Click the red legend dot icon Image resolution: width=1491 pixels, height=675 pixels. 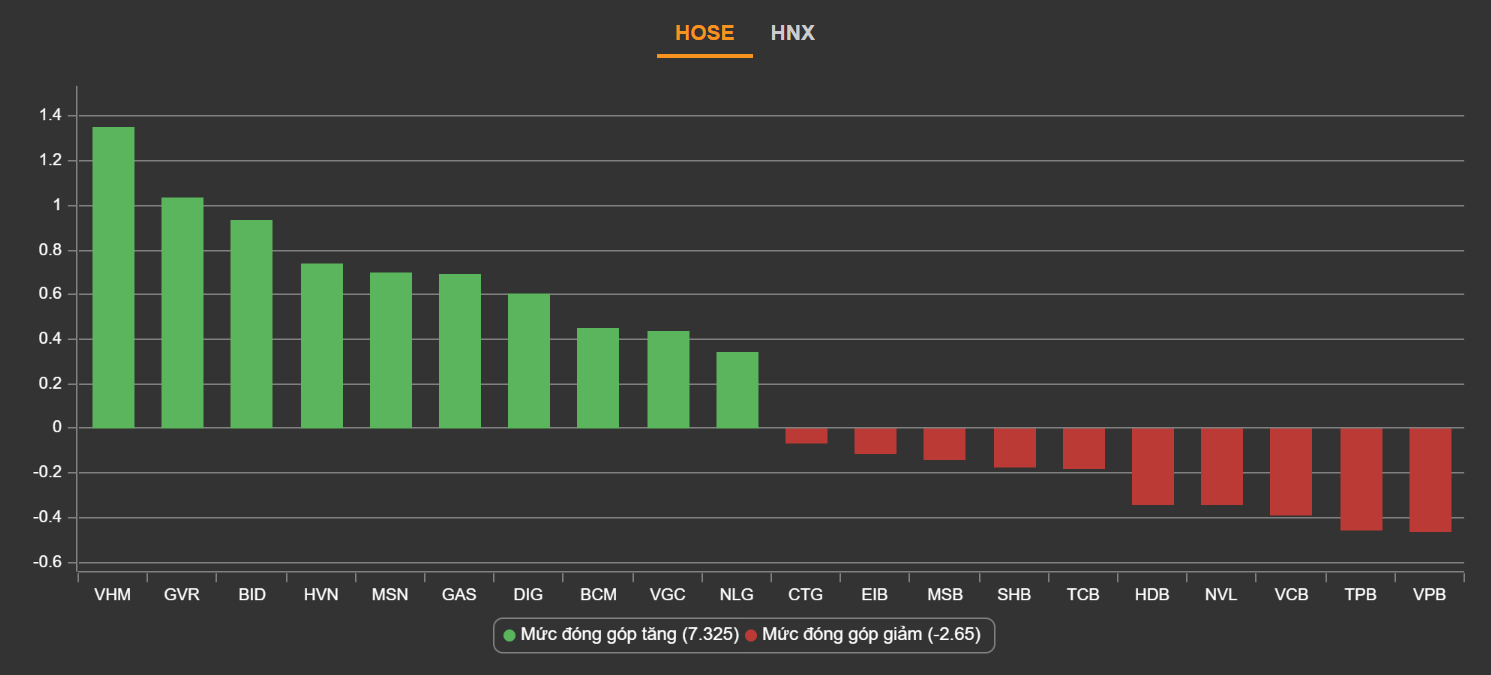pos(751,635)
